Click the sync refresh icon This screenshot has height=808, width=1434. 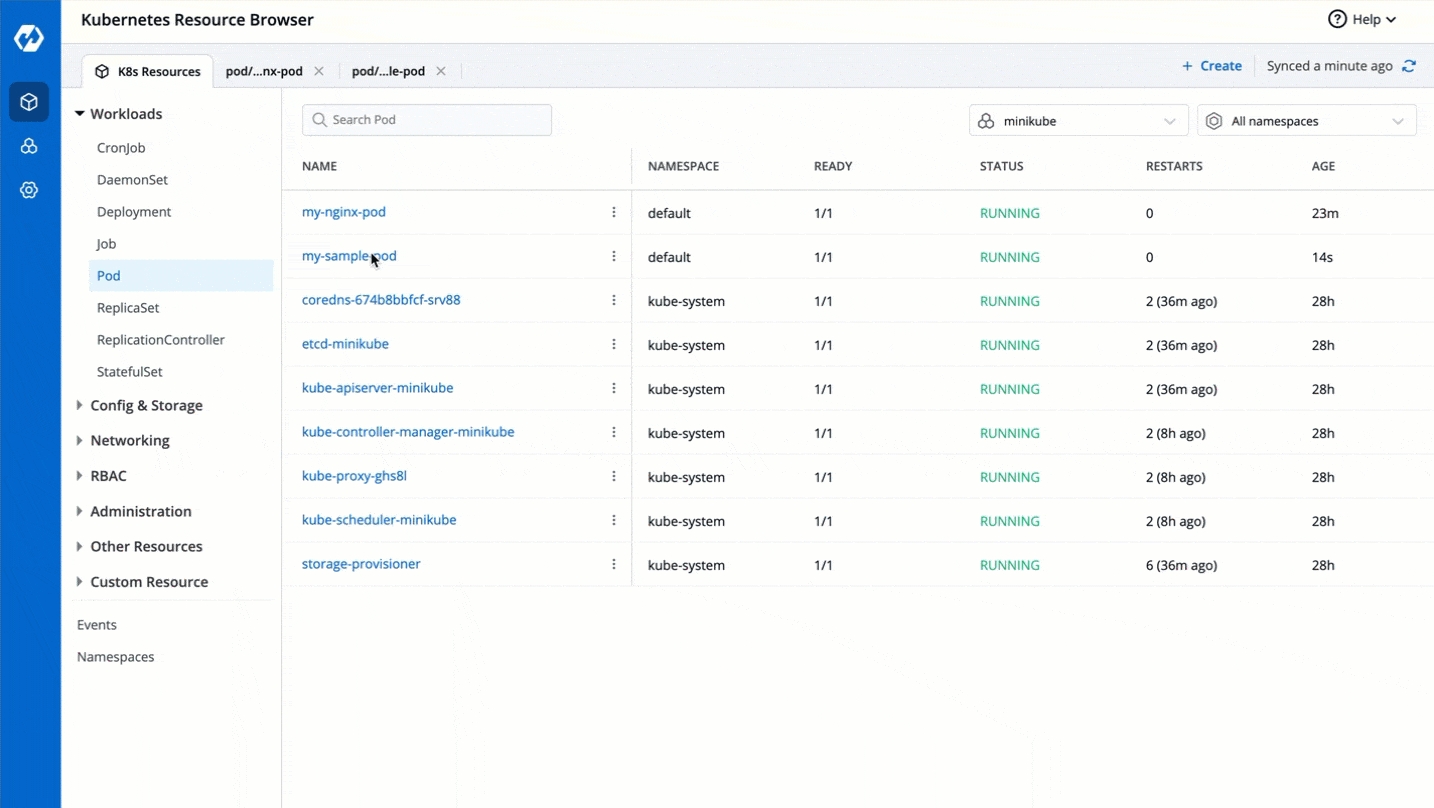click(1409, 66)
